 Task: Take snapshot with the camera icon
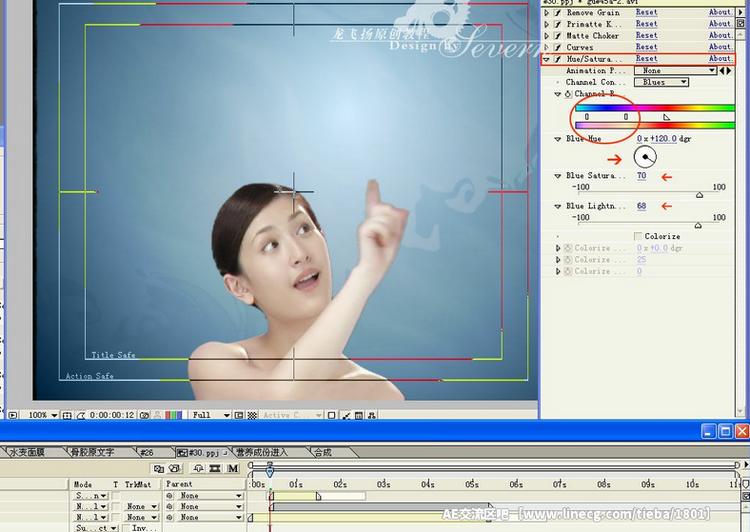click(144, 415)
